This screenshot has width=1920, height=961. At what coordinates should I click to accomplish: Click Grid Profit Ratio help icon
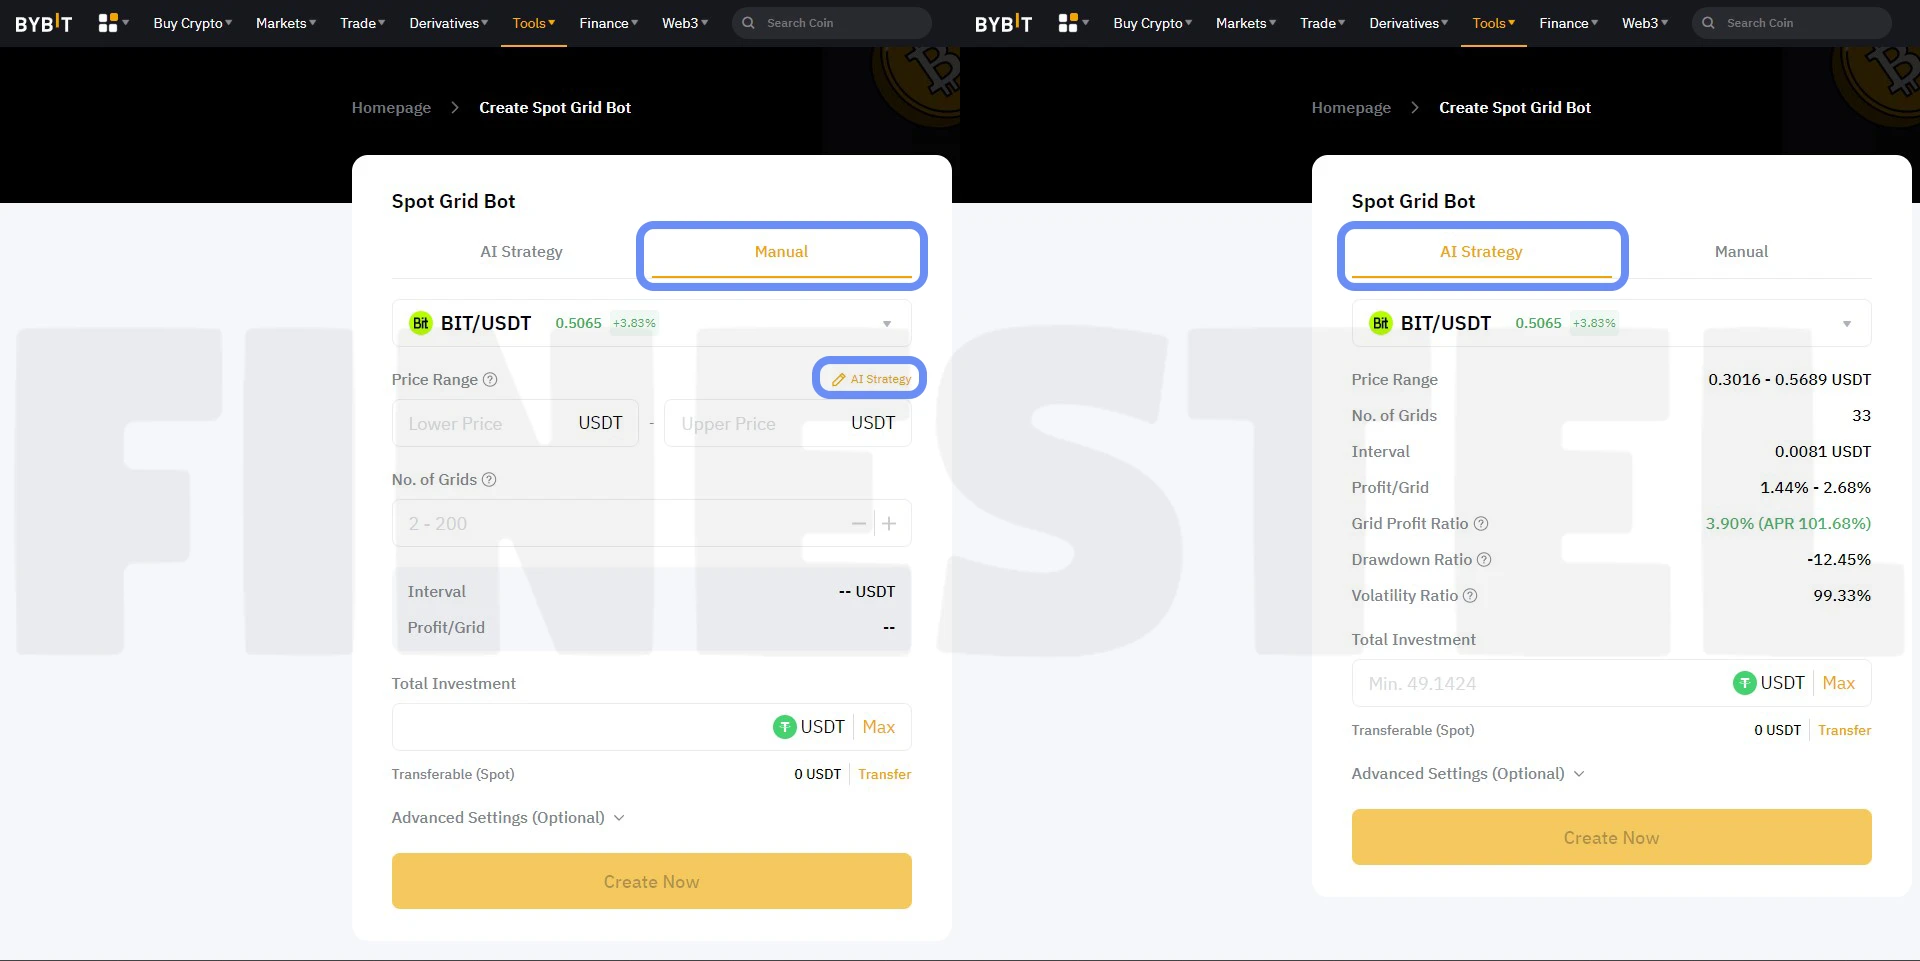click(x=1481, y=524)
